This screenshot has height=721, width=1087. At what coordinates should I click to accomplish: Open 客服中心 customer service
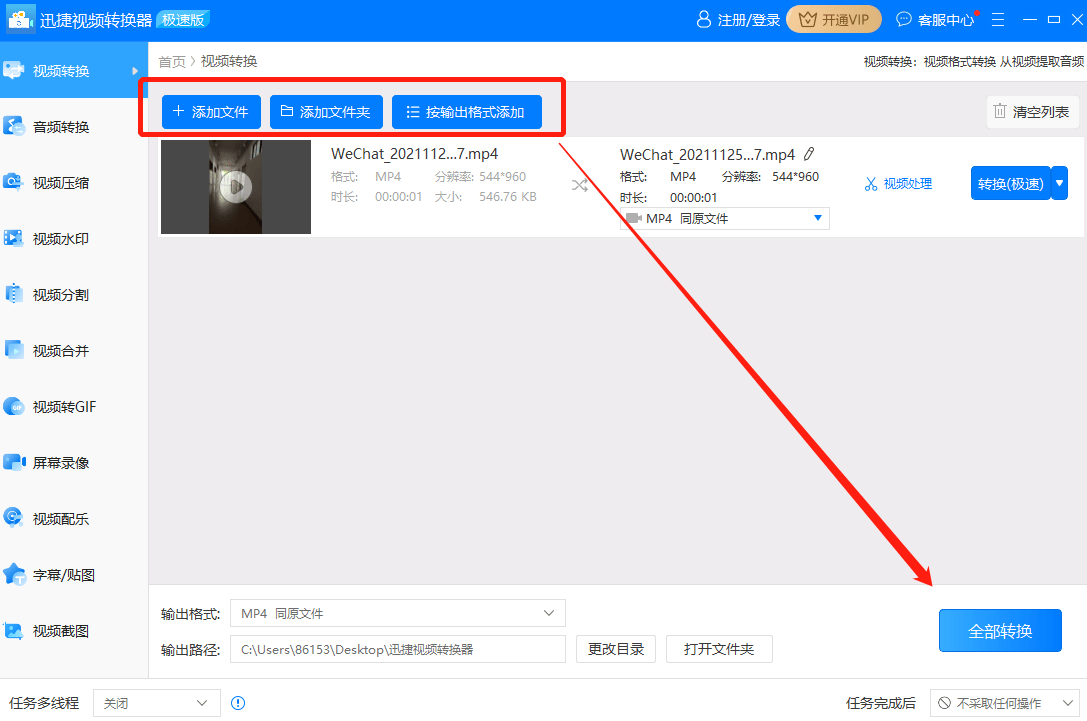934,20
